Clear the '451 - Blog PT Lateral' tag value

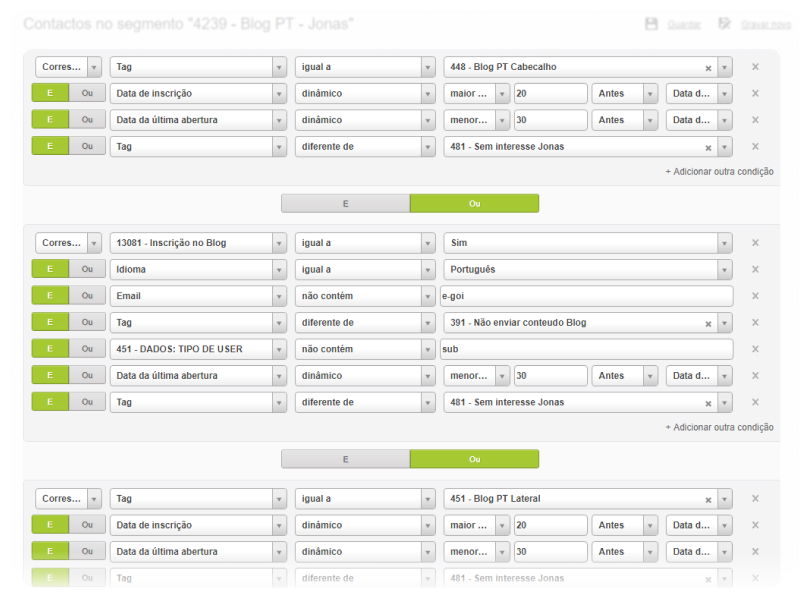708,499
